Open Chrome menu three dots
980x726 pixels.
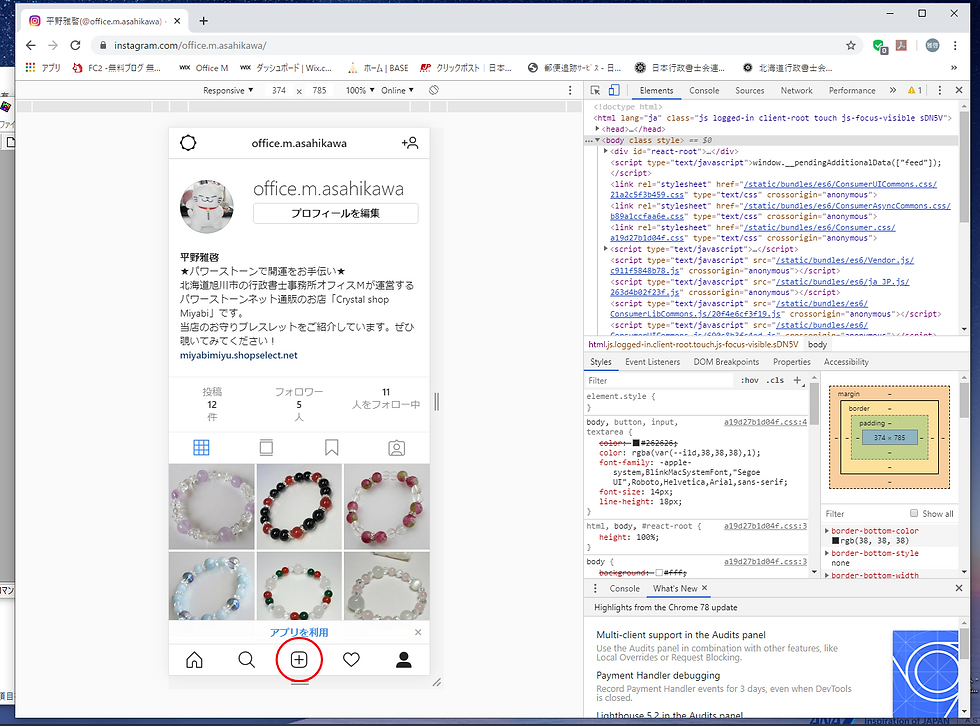955,45
